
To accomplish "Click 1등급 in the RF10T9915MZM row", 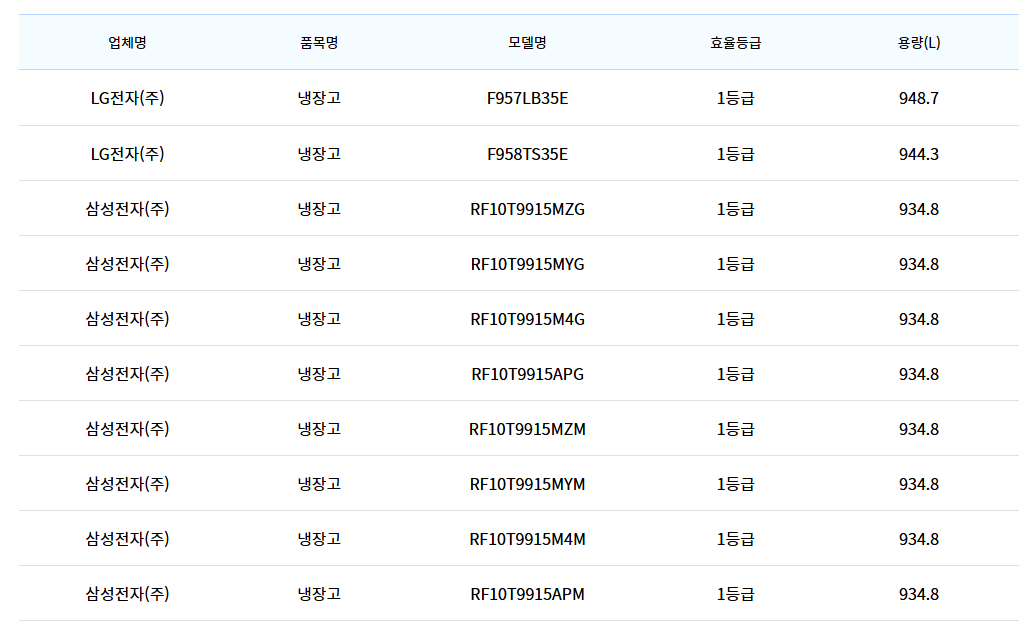I will tap(735, 429).
